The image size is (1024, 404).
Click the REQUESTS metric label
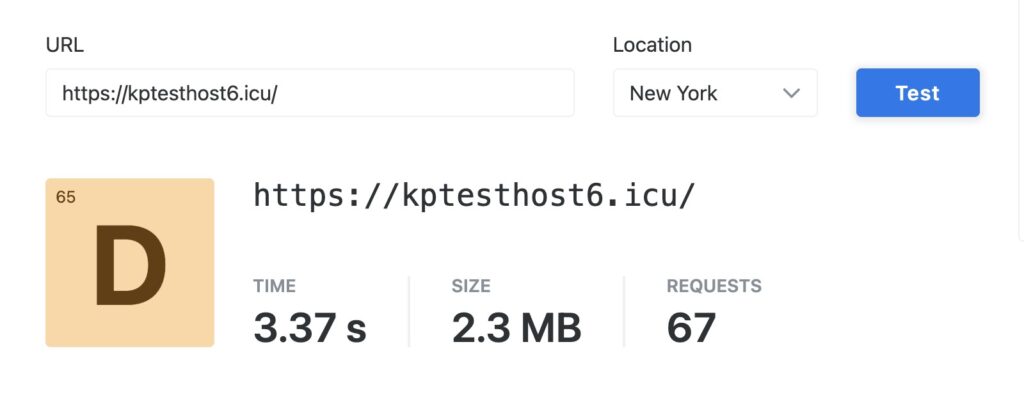714,286
